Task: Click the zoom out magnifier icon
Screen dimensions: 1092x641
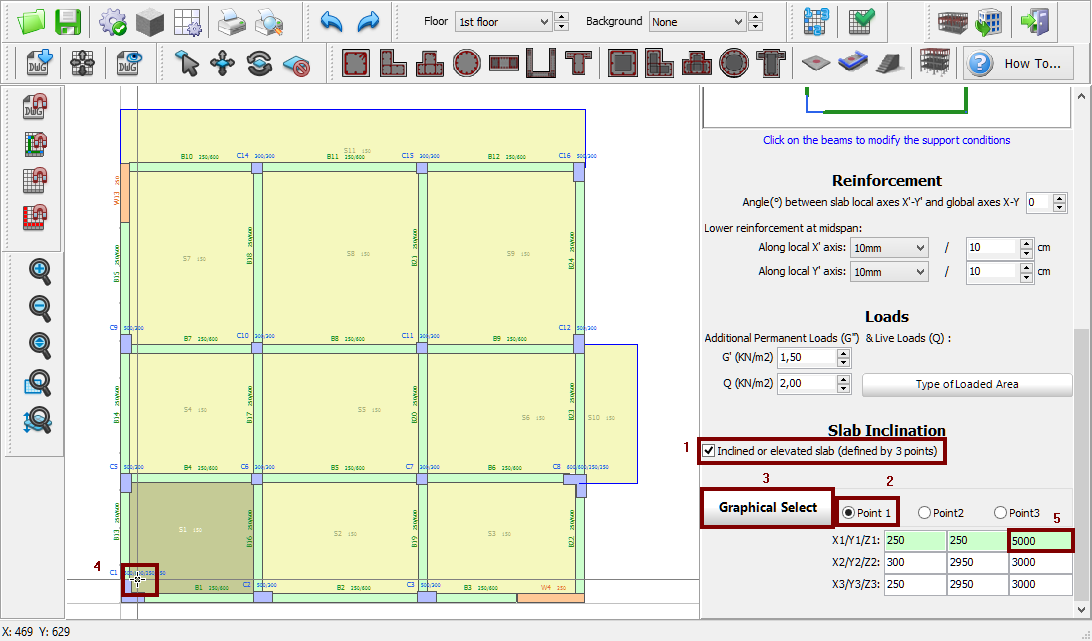Action: (39, 307)
